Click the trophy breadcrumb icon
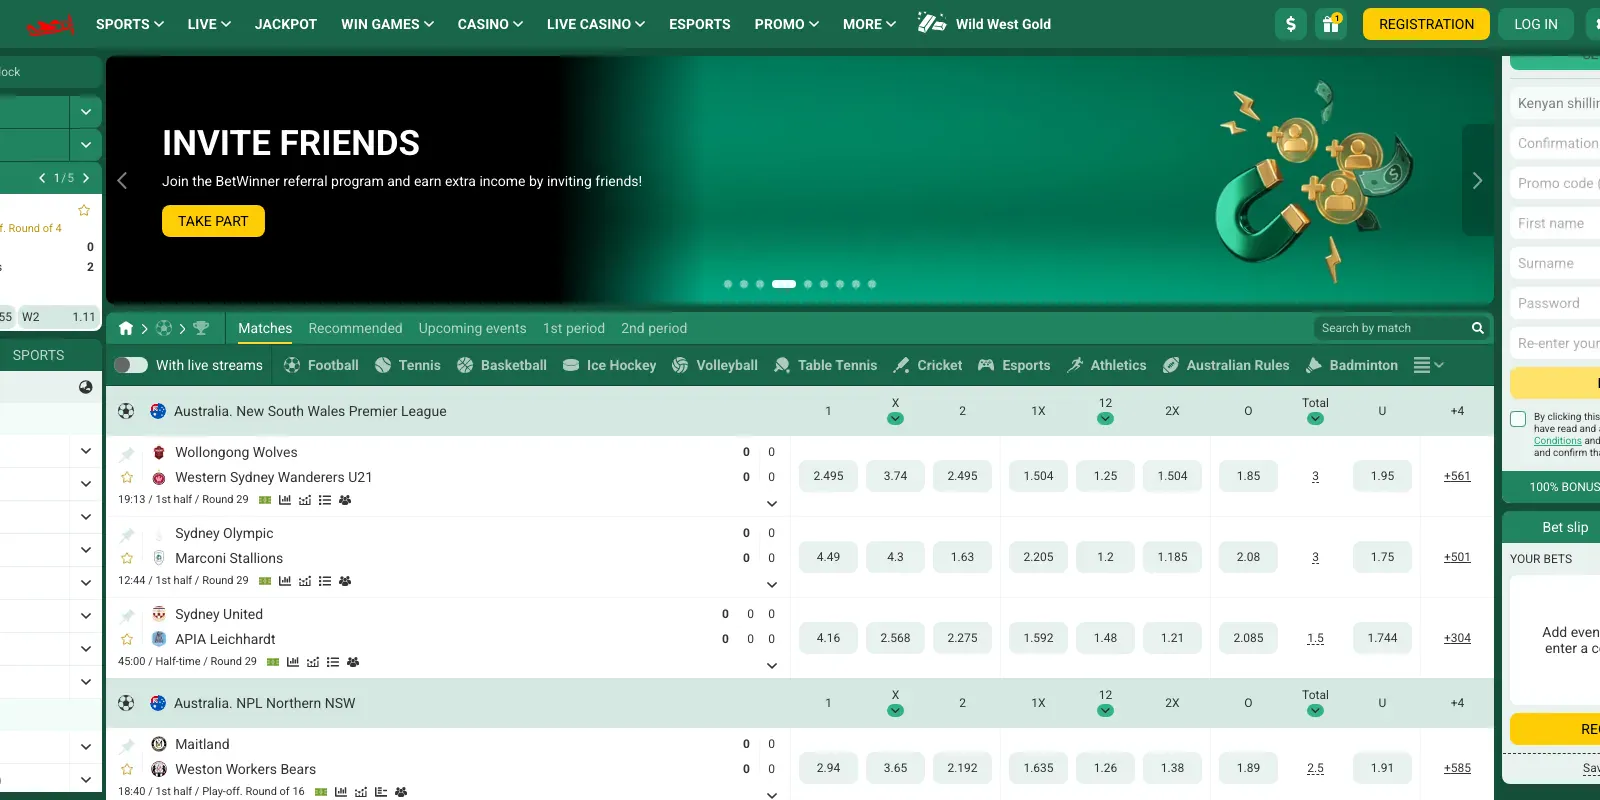 pos(201,328)
